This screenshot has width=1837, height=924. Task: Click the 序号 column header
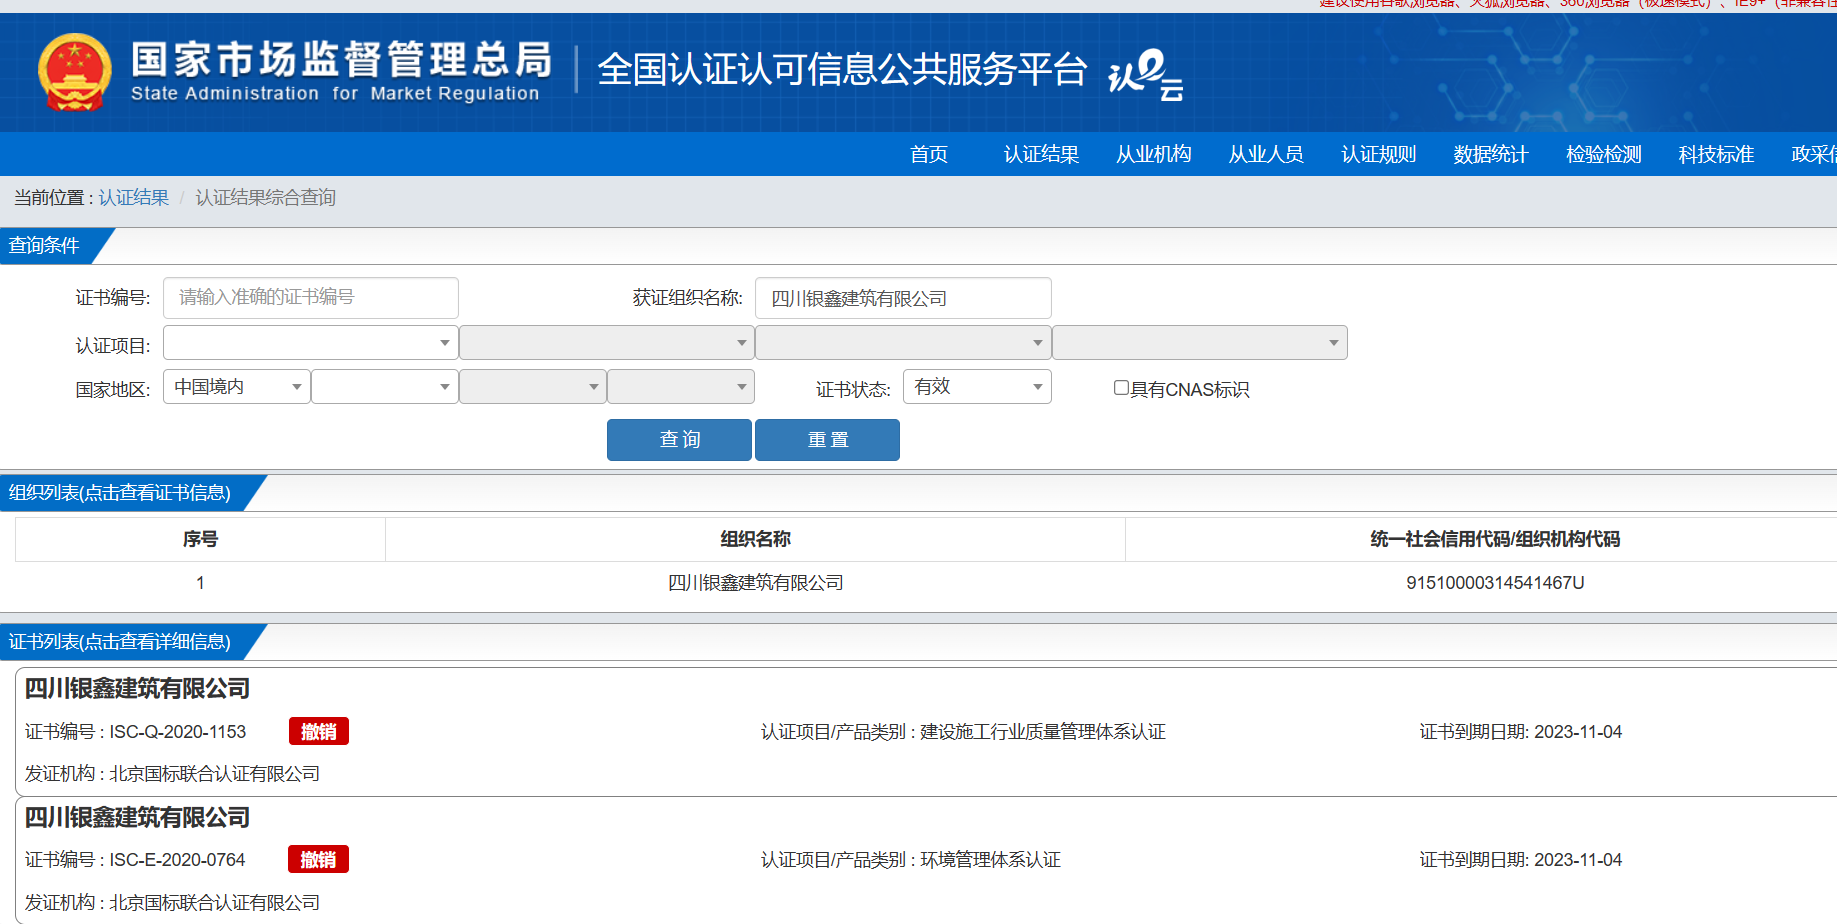[200, 539]
